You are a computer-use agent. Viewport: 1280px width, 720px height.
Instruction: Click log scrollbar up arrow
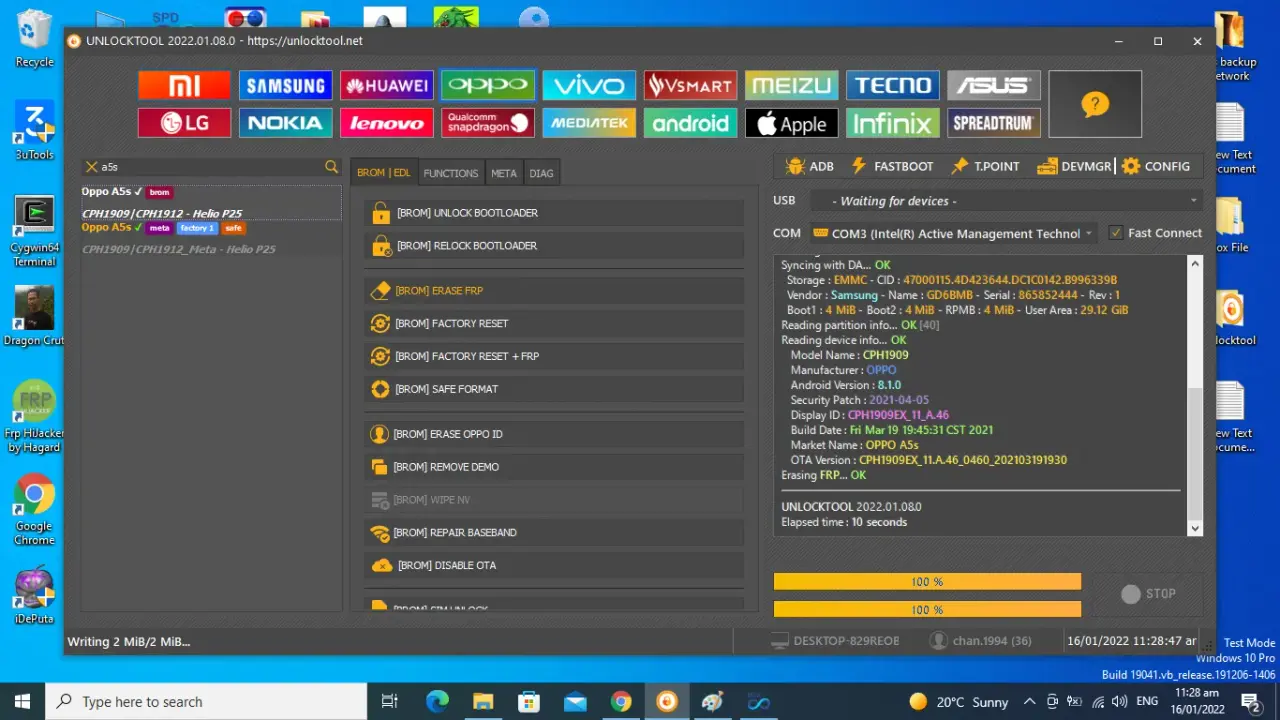click(1194, 264)
